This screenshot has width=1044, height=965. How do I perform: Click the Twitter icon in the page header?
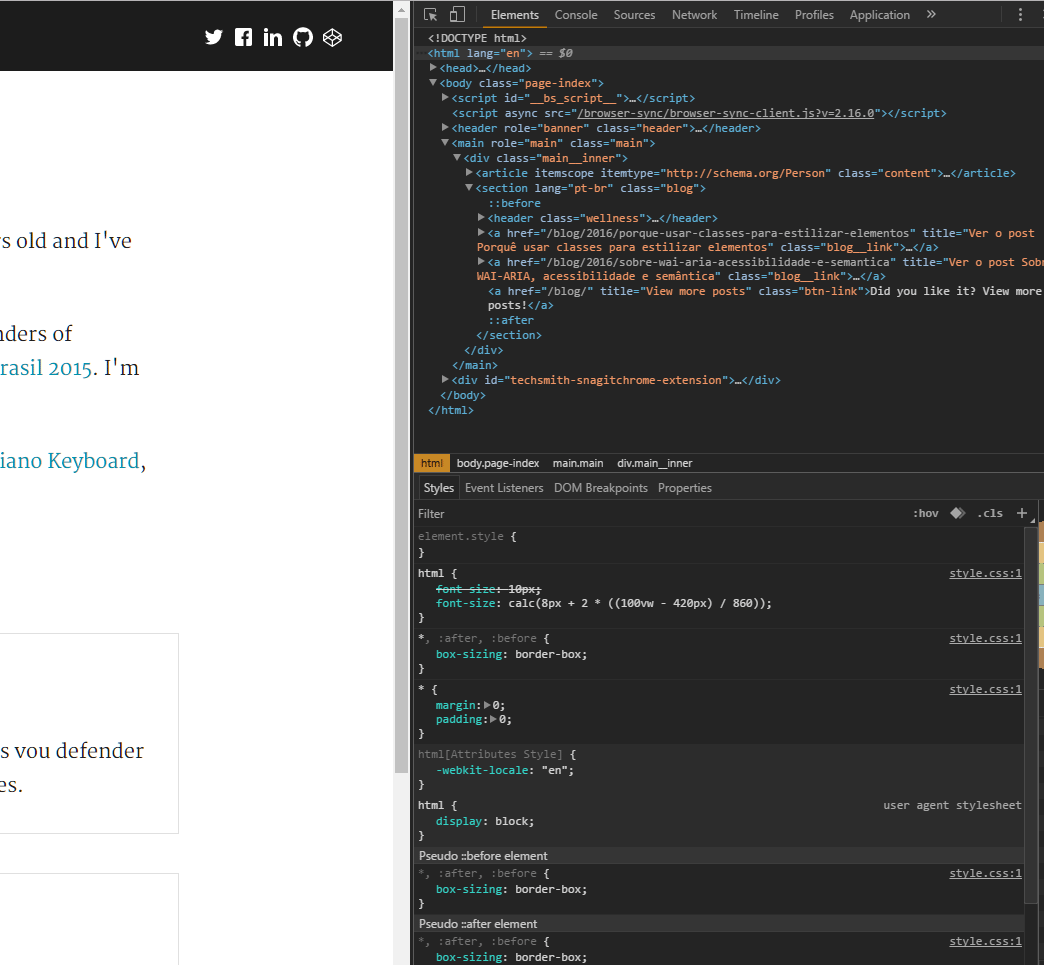[213, 37]
